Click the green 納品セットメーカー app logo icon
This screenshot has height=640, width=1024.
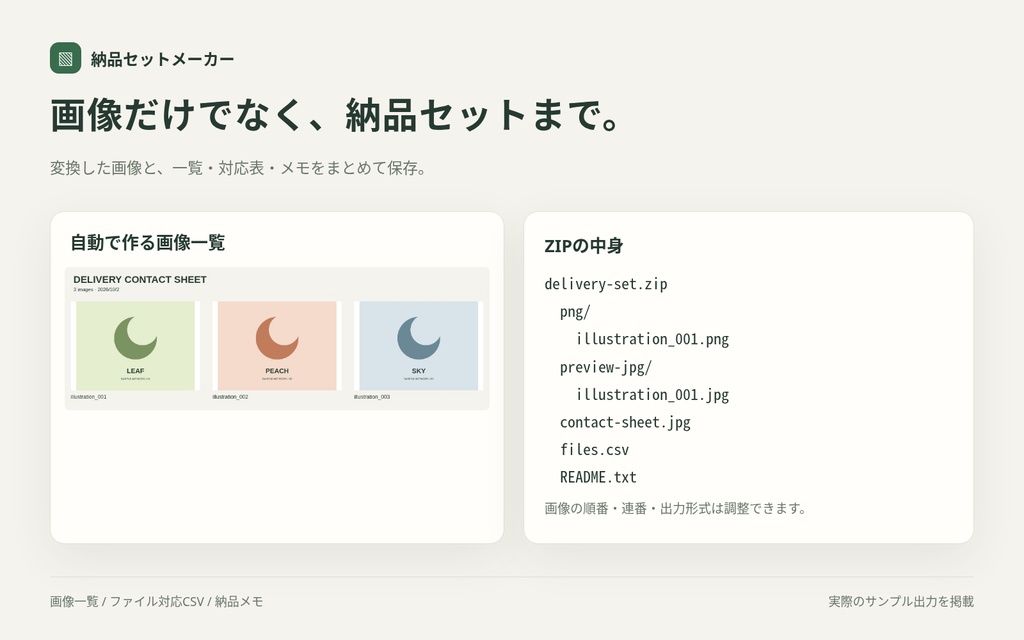(x=65, y=58)
